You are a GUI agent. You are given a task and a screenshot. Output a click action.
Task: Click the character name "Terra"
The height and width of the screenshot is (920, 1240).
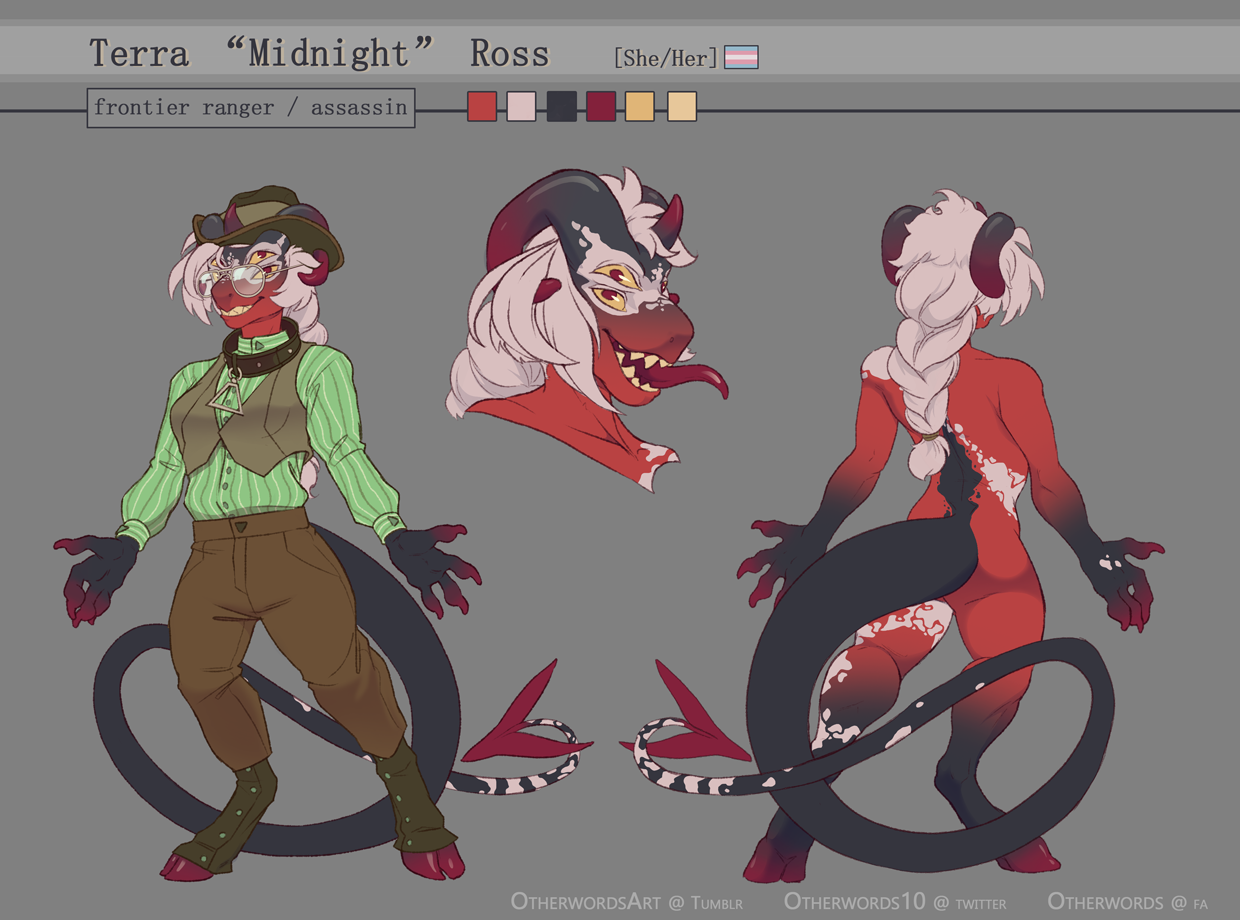click(x=139, y=53)
